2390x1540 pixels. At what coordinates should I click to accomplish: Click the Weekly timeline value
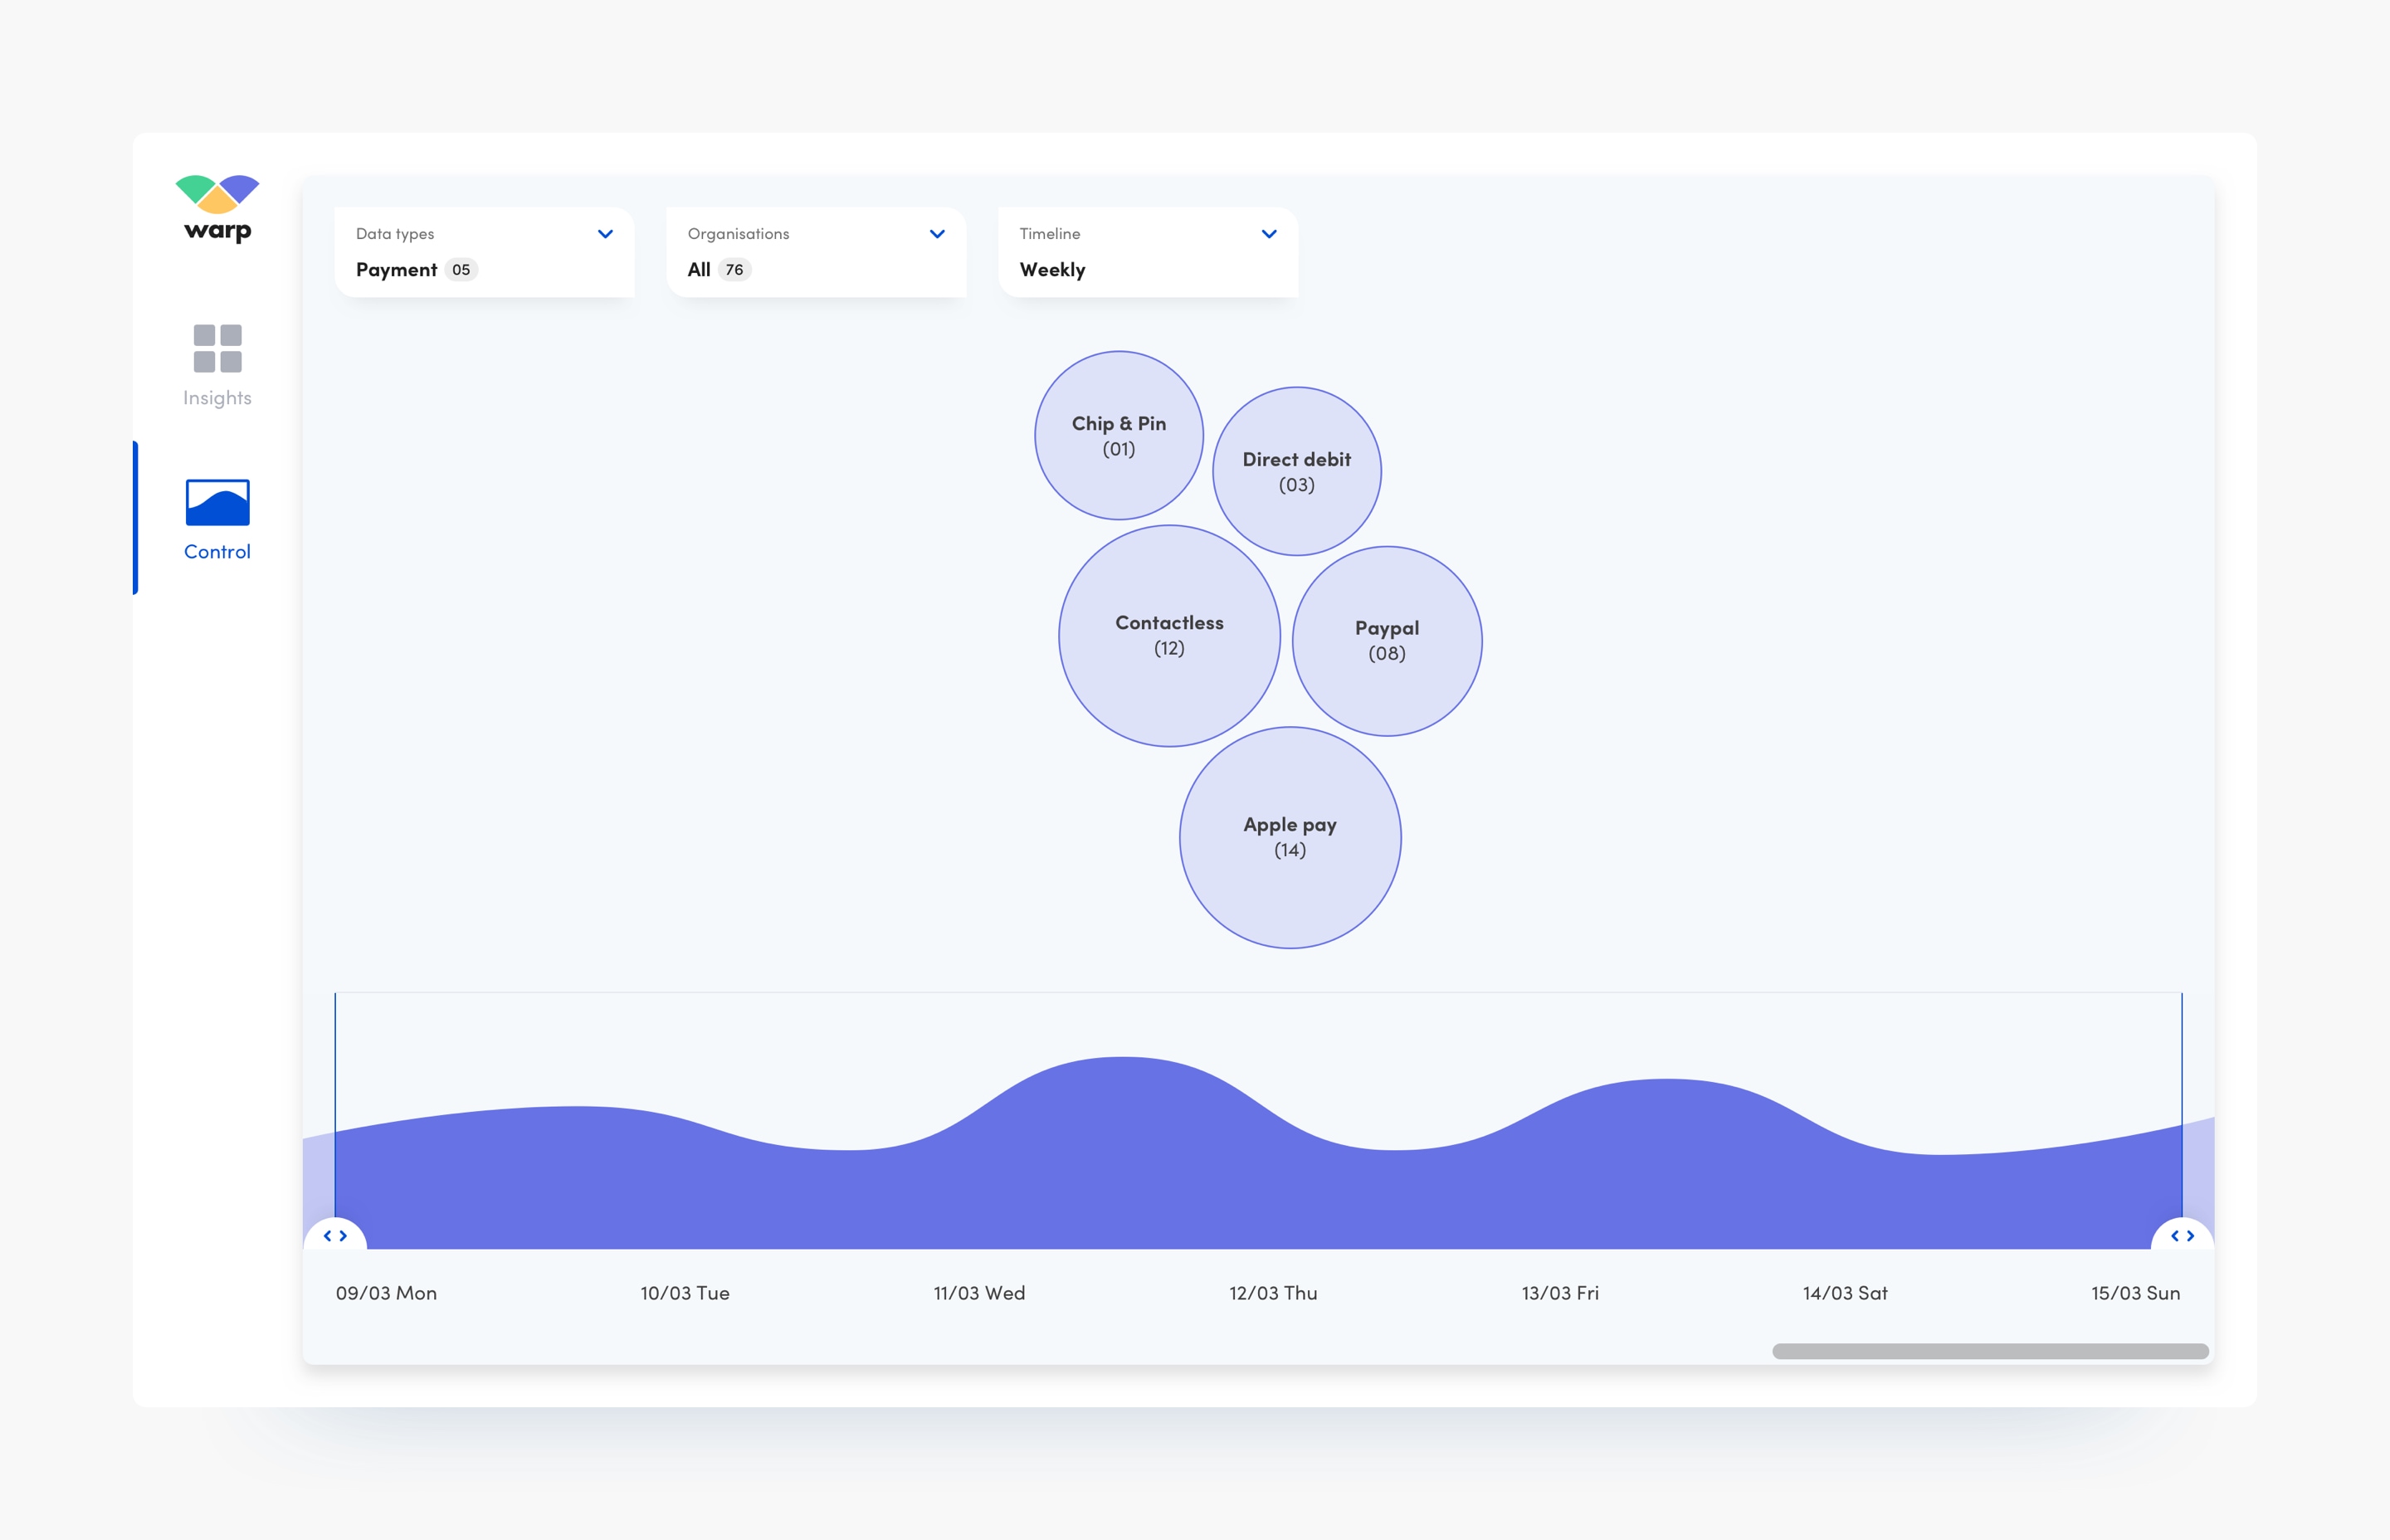1052,270
